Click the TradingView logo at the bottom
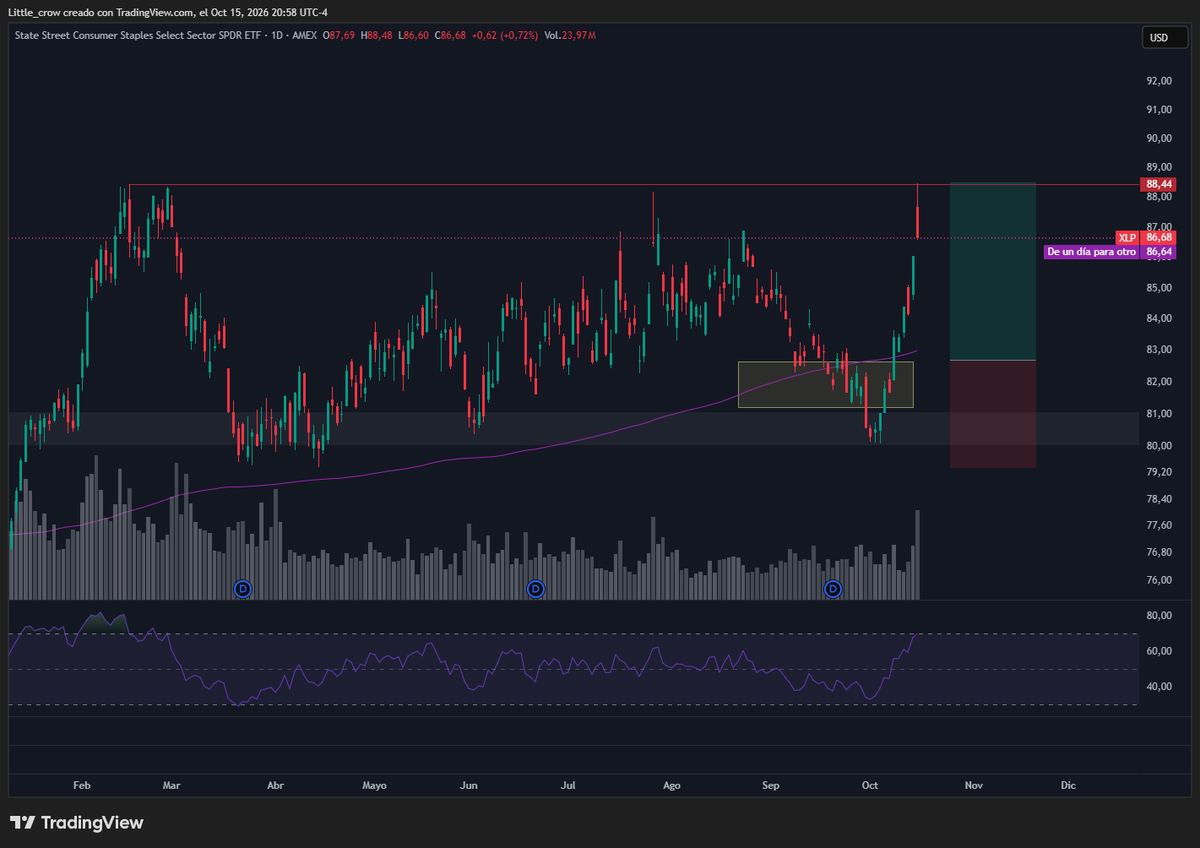The height and width of the screenshot is (848, 1200). point(78,823)
